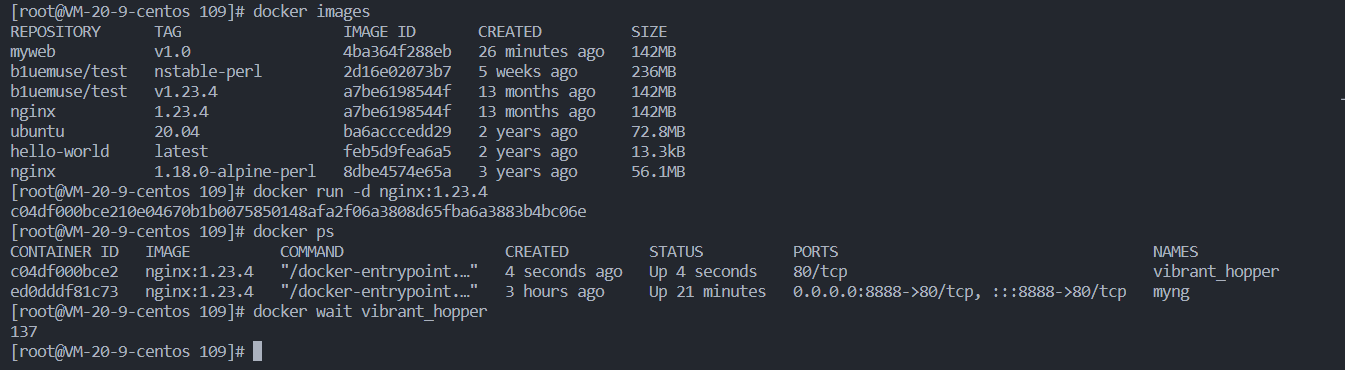Click the myweb repository name
Image resolution: width=1345 pixels, height=370 pixels.
[x=33, y=52]
